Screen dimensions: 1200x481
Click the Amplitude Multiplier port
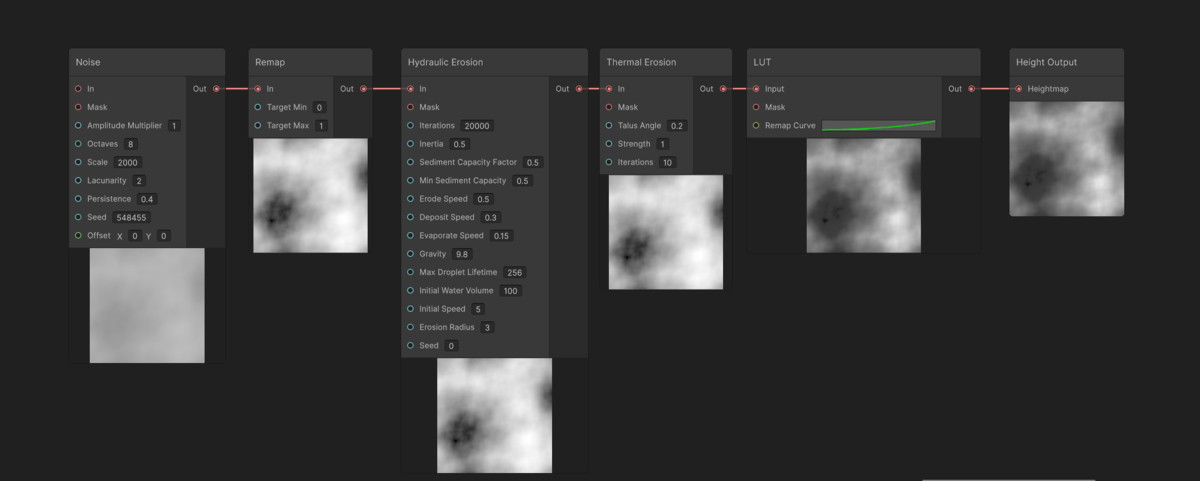tap(78, 126)
